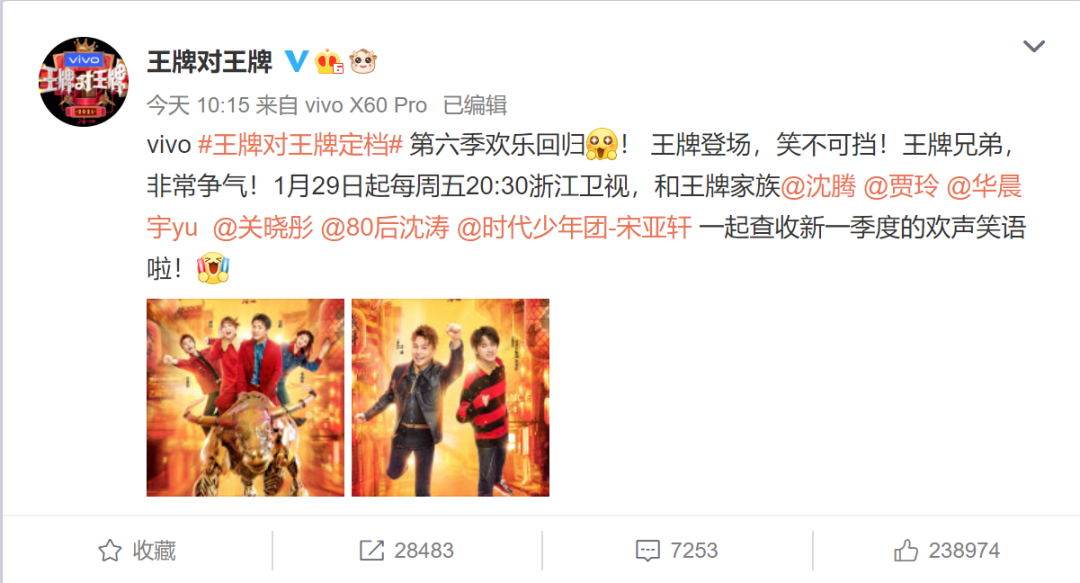Click the star favorite icon
The image size is (1080, 583).
(x=110, y=550)
